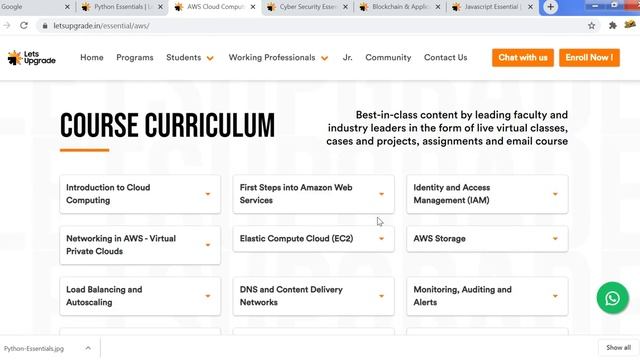Open the Jr. menu item
Screen dimensions: 640x360
(347, 58)
